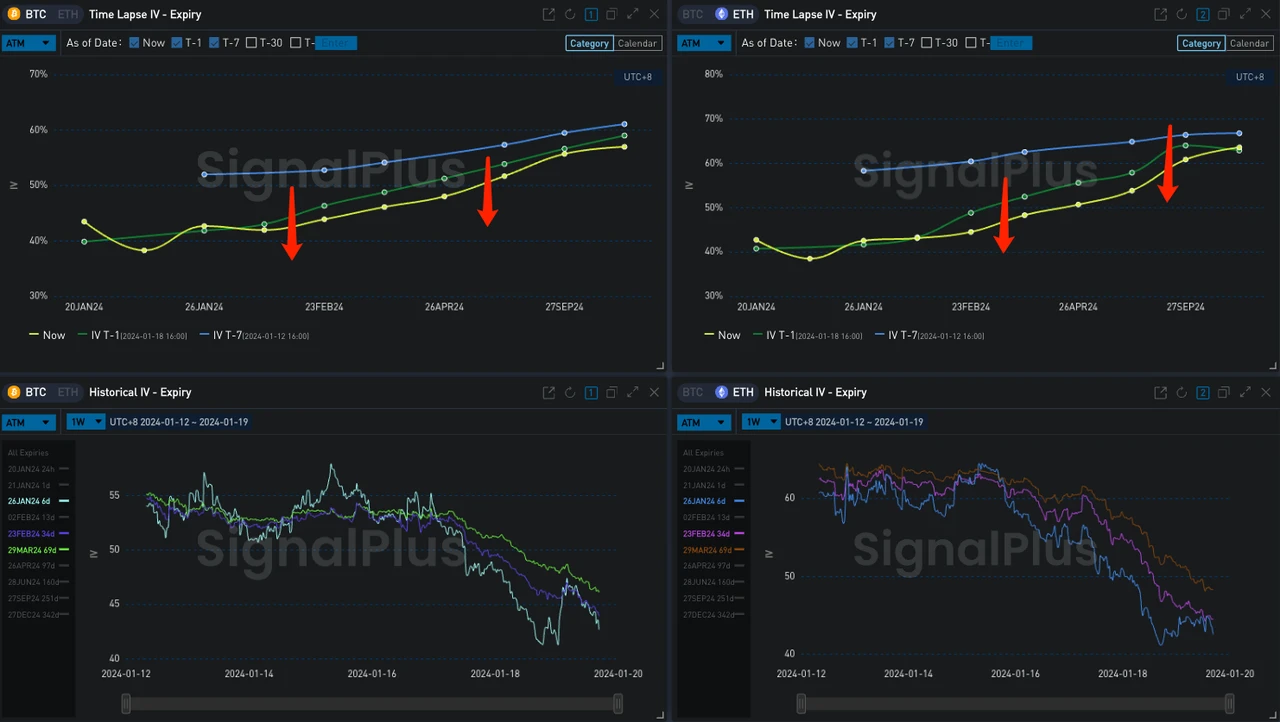Open BTC Time Lapse chart in new window

(x=548, y=14)
